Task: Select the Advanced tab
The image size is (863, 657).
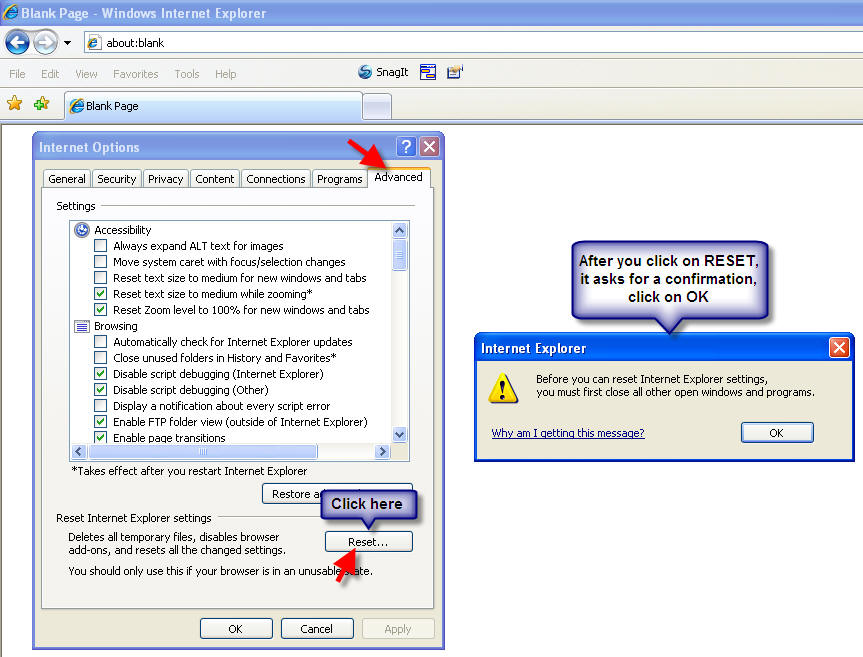Action: (398, 177)
